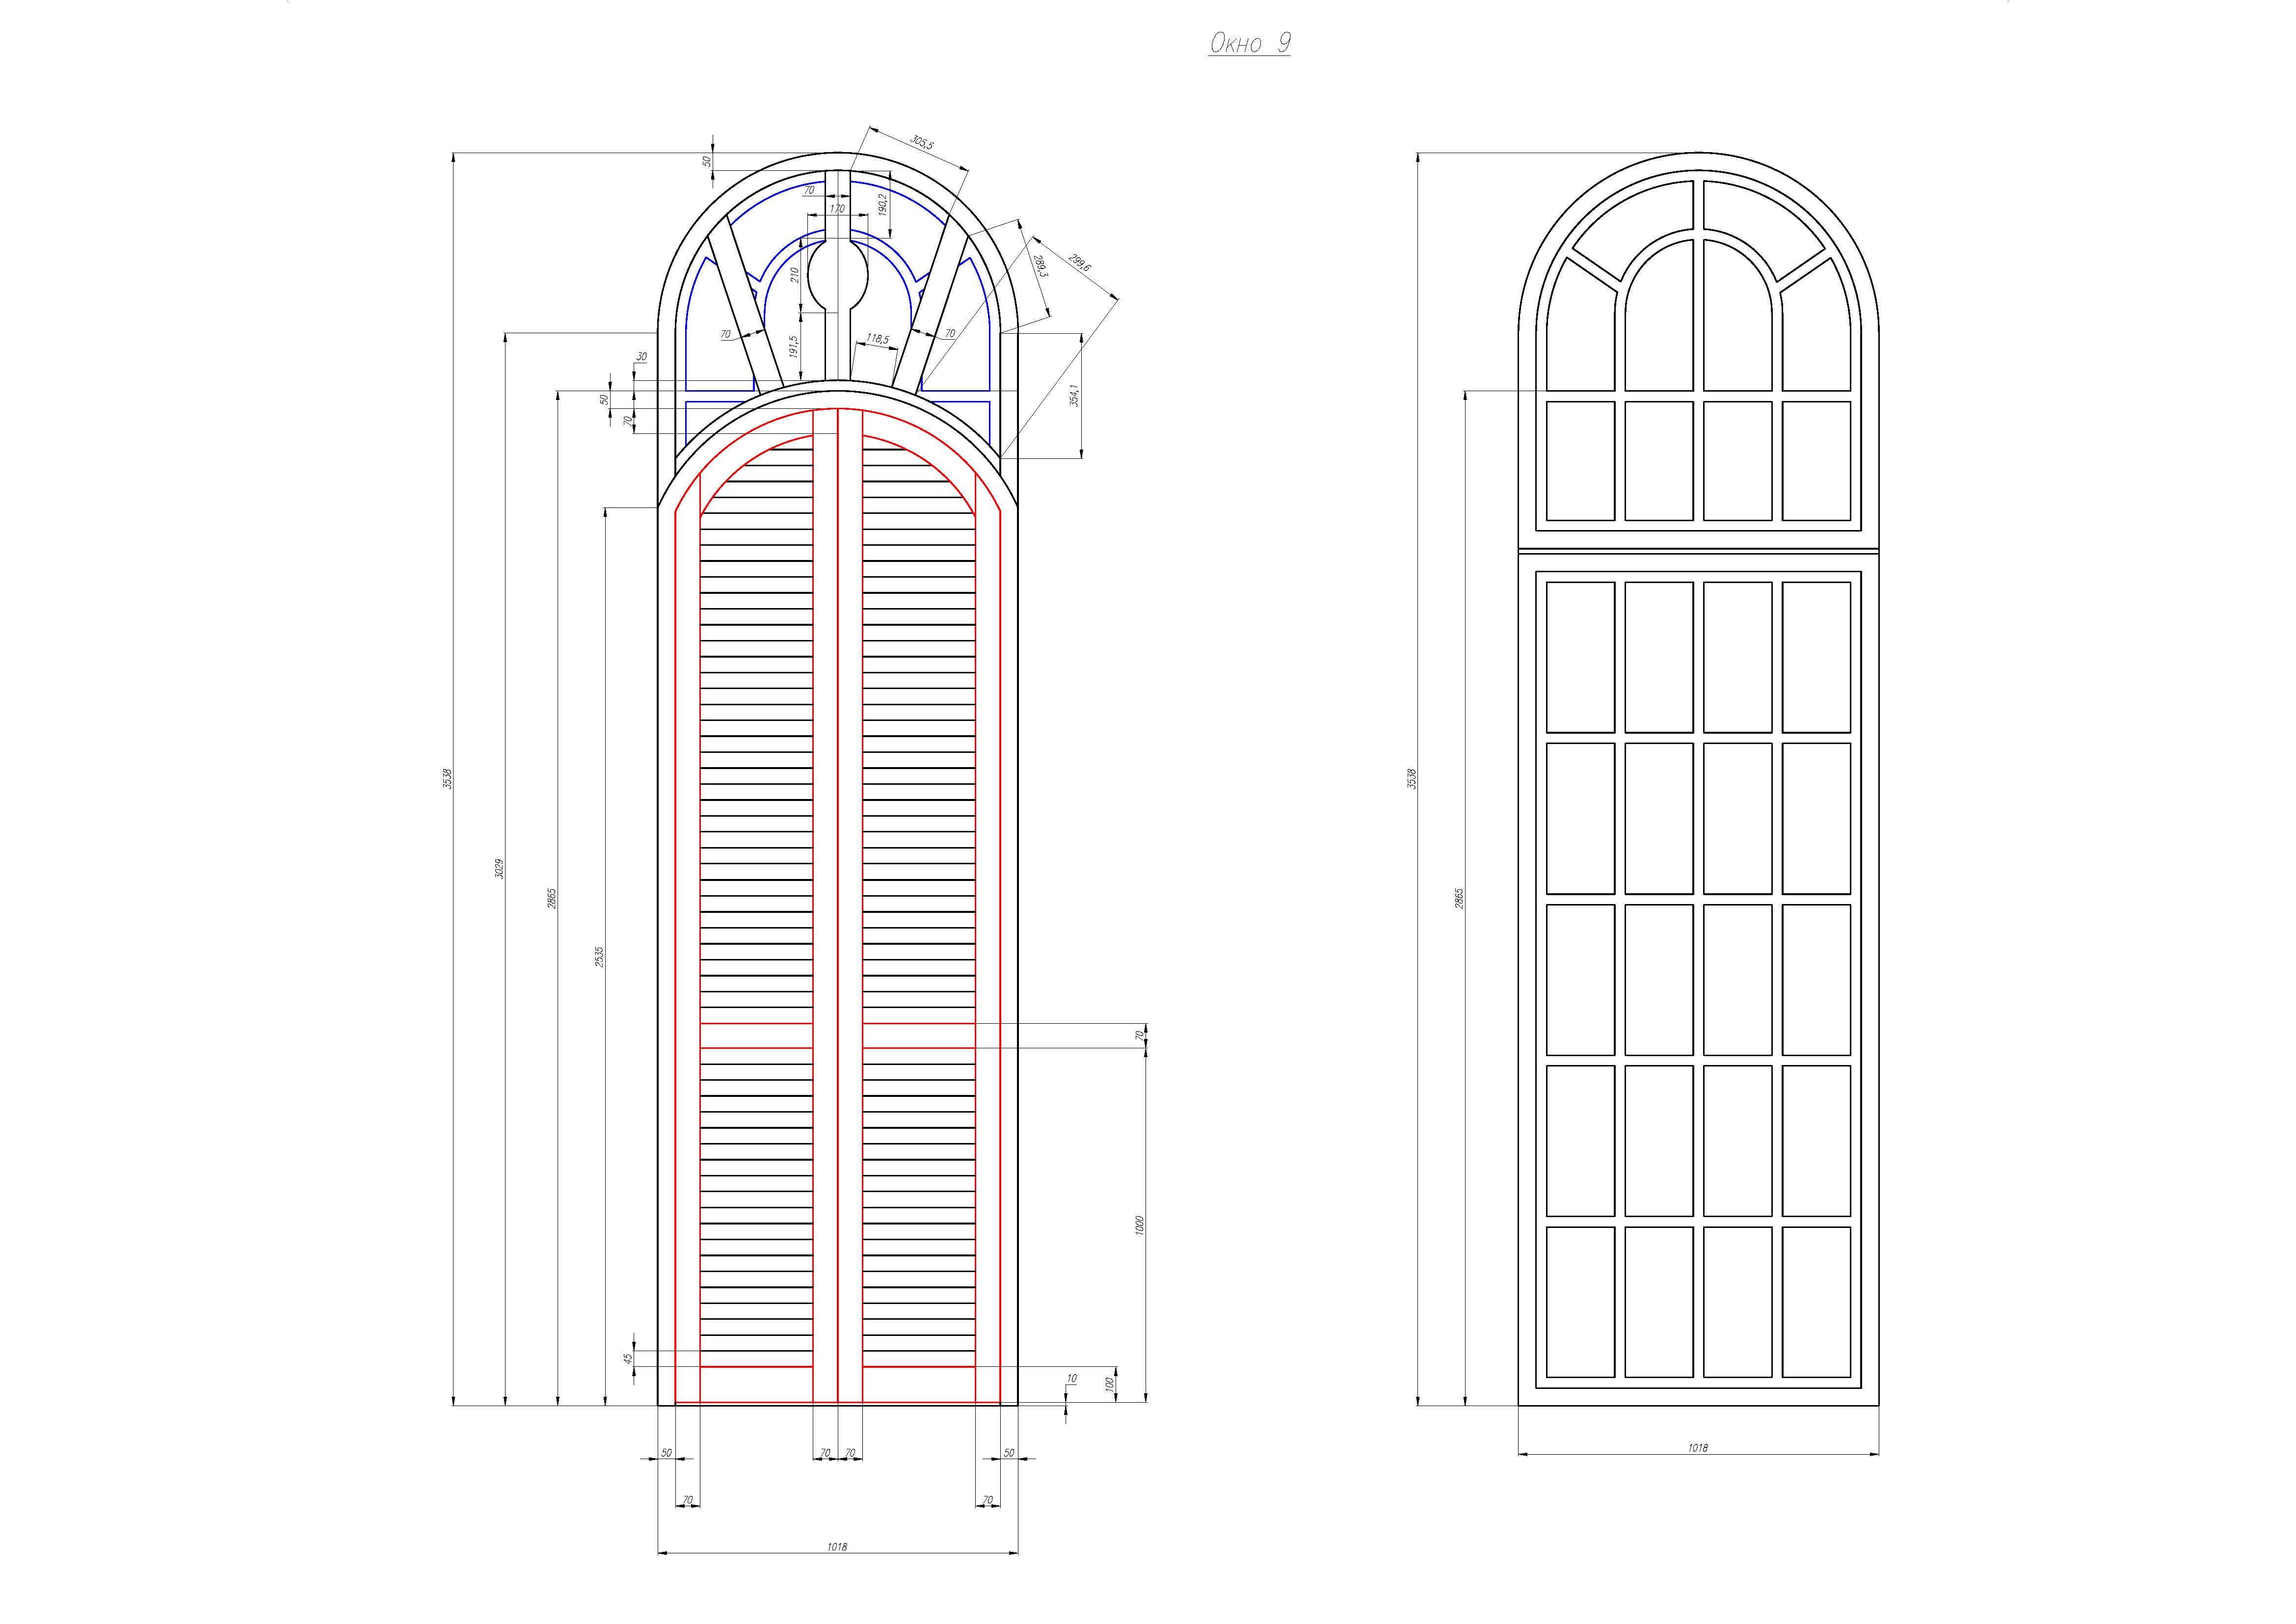The height and width of the screenshot is (1624, 2296).
Task: Click the 3538 height dimension on right drawing
Action: pyautogui.click(x=1412, y=779)
